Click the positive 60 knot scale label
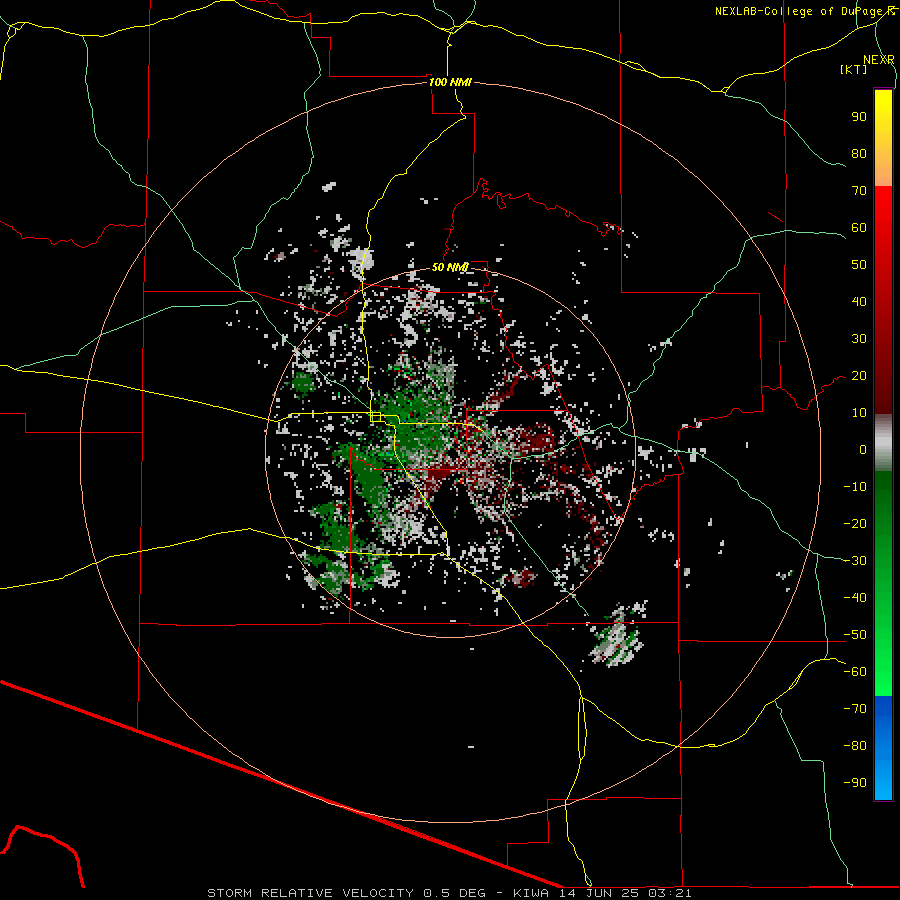This screenshot has height=900, width=900. click(x=859, y=227)
